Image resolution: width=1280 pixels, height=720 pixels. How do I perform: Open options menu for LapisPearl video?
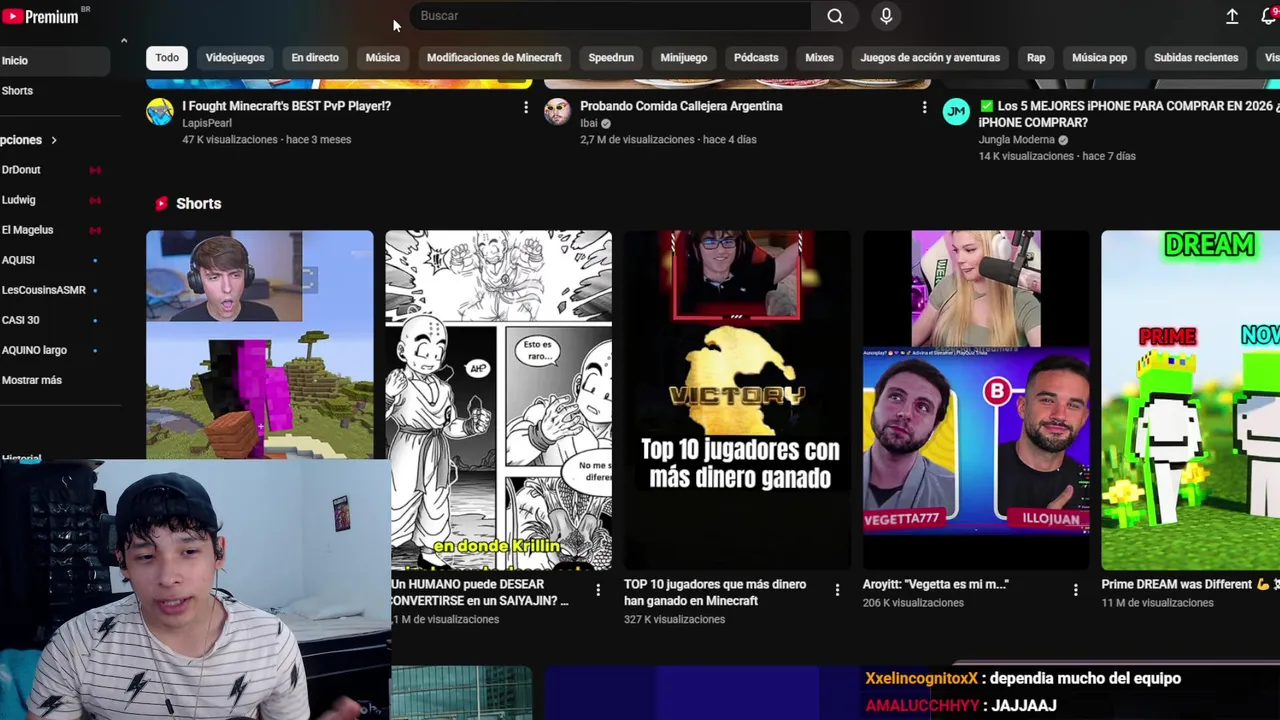coord(526,107)
